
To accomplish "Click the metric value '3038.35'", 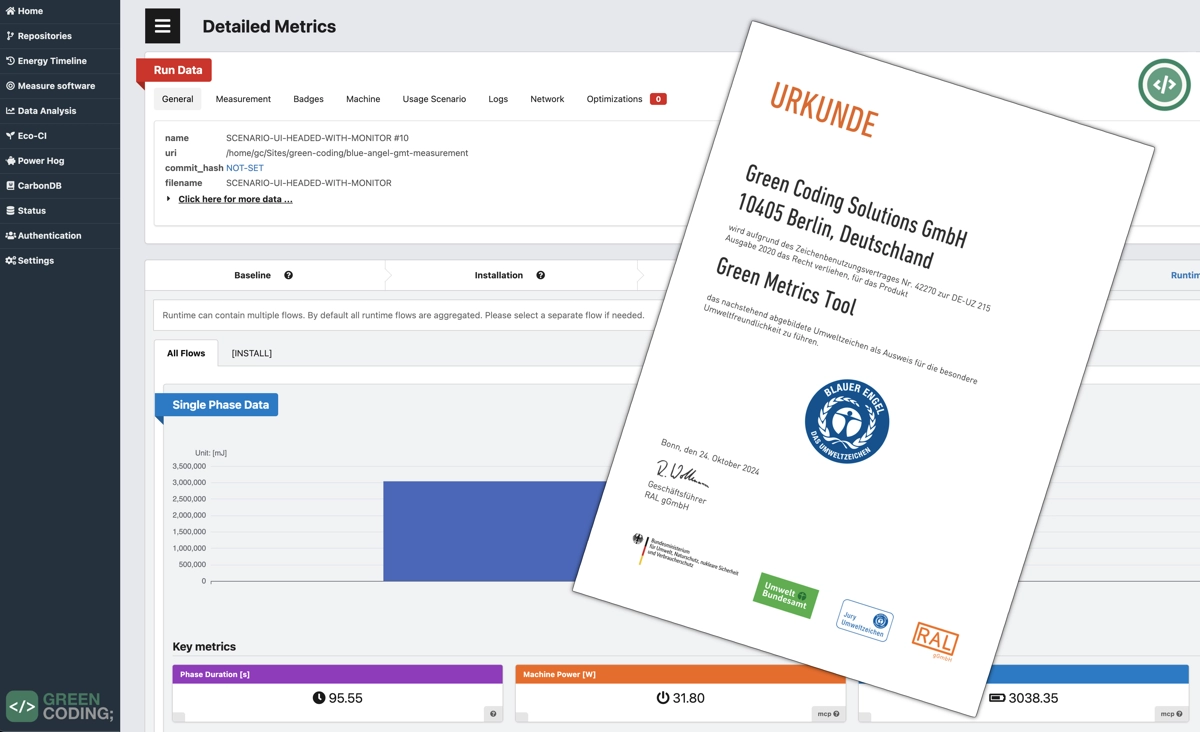I will pos(1033,698).
